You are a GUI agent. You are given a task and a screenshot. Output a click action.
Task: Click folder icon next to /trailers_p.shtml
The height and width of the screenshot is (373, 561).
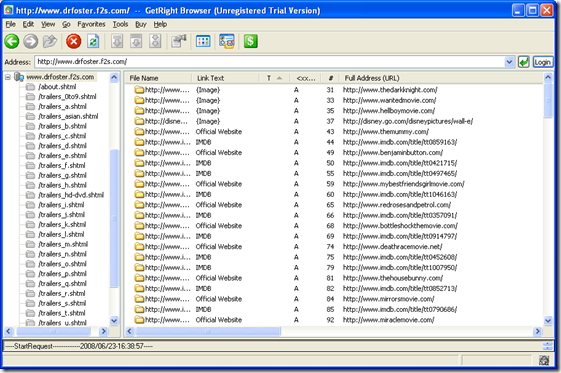pos(31,274)
